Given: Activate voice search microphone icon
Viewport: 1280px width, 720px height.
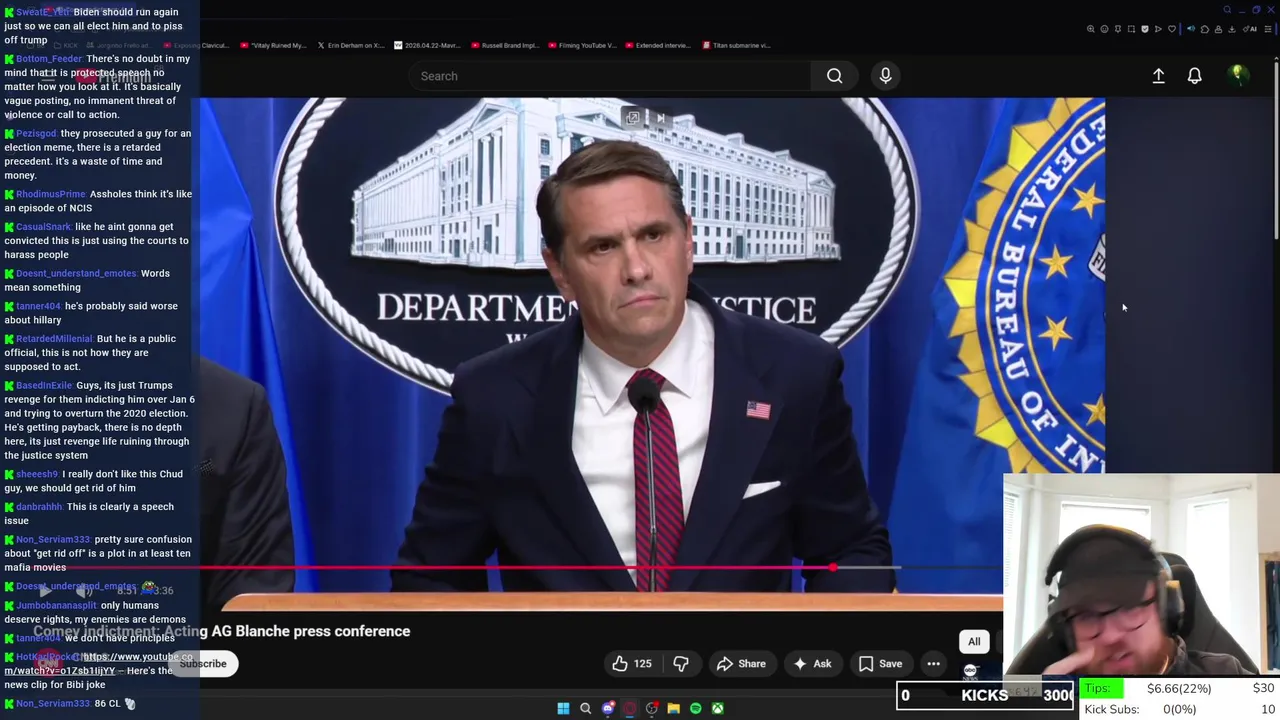Looking at the screenshot, I should tap(885, 76).
